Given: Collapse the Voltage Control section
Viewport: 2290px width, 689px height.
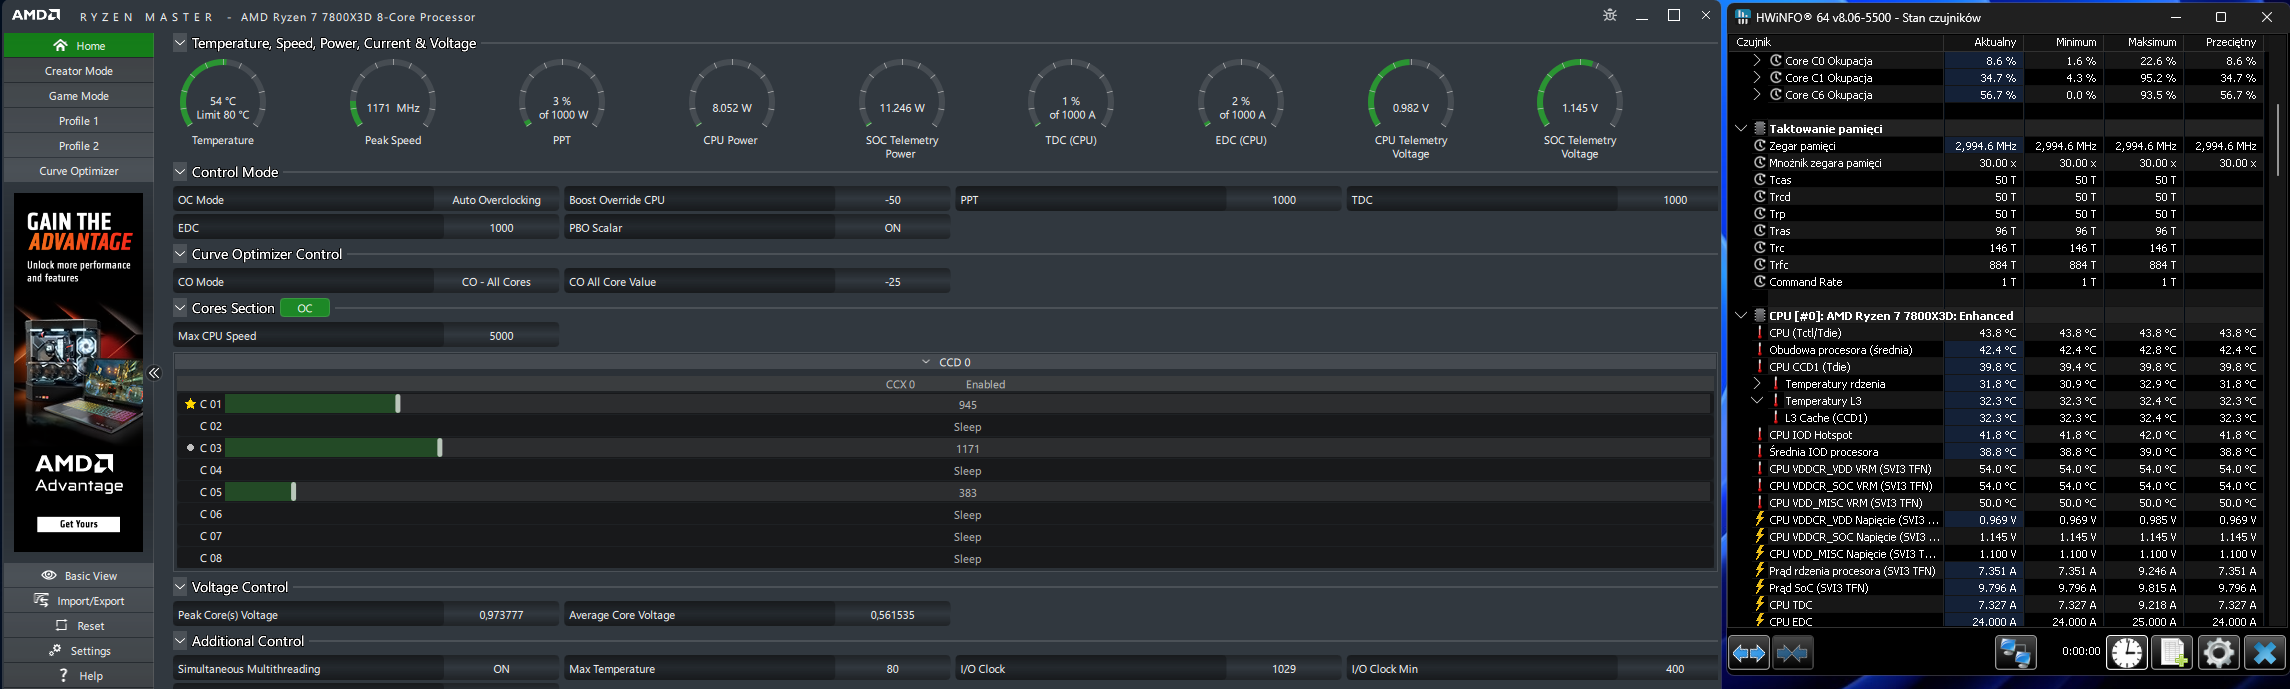Looking at the screenshot, I should [x=180, y=587].
